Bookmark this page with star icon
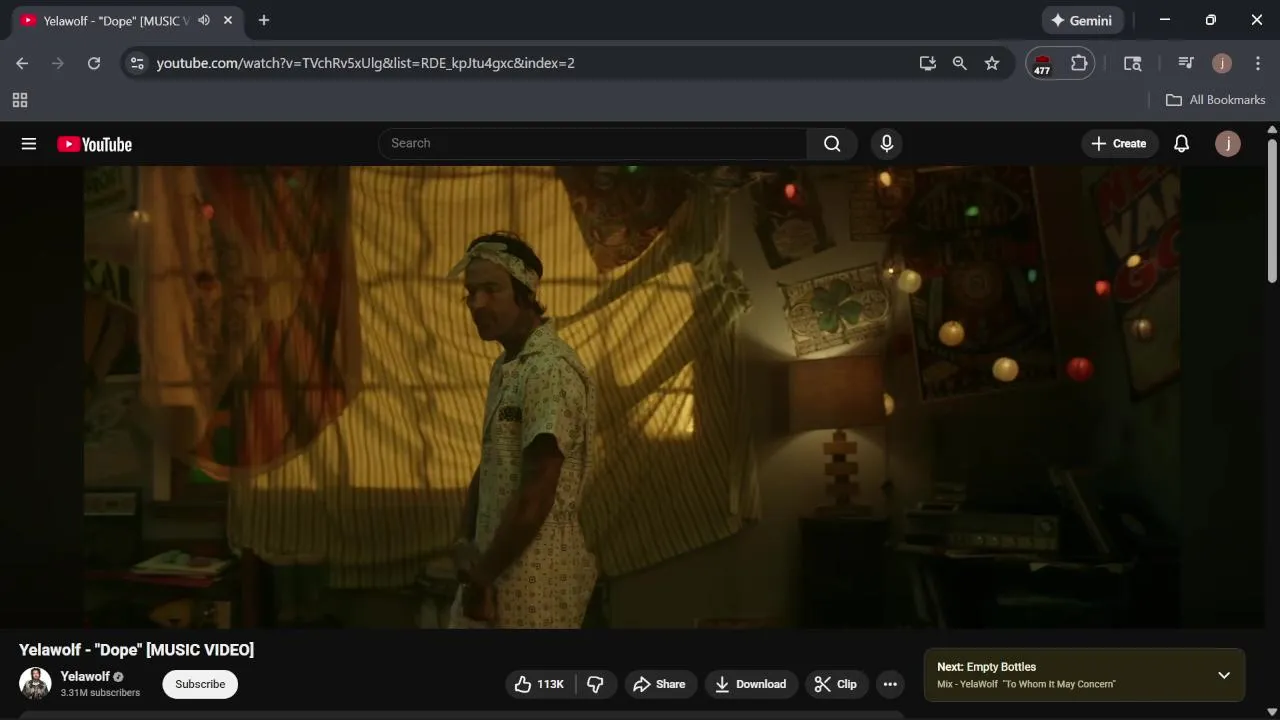1280x720 pixels. (x=992, y=63)
